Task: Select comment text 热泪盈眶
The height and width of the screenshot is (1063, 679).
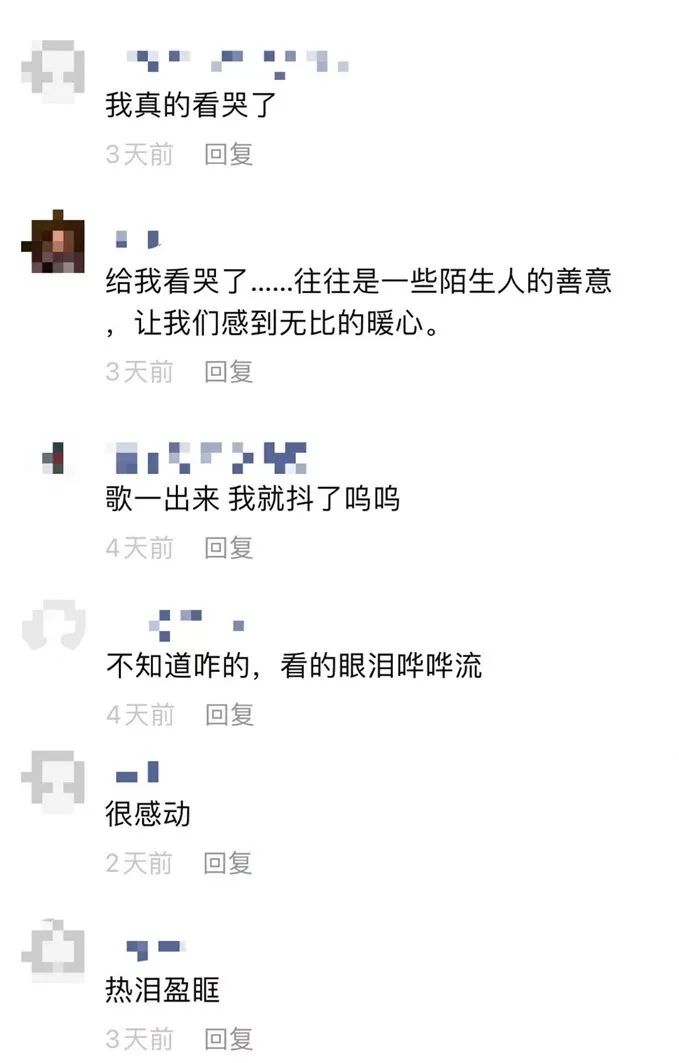Action: 163,990
